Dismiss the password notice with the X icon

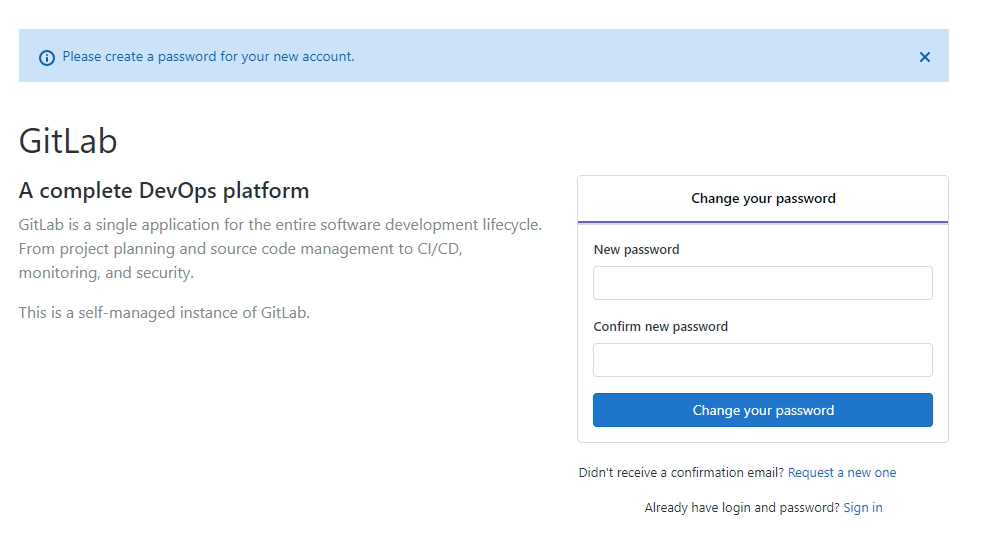point(924,57)
